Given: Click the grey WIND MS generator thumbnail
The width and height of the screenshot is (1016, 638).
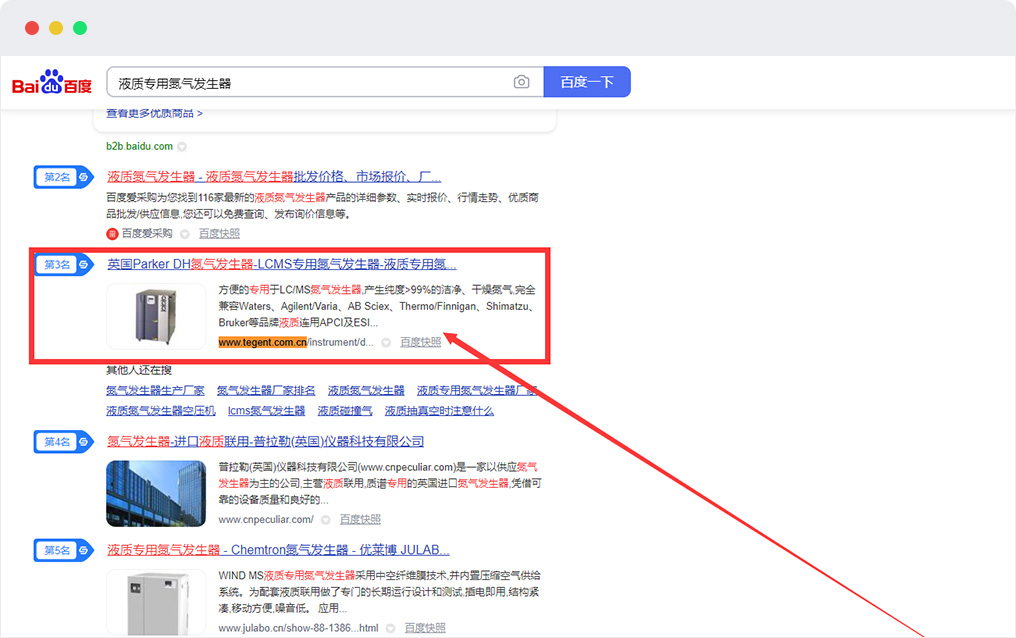Looking at the screenshot, I should [x=156, y=602].
